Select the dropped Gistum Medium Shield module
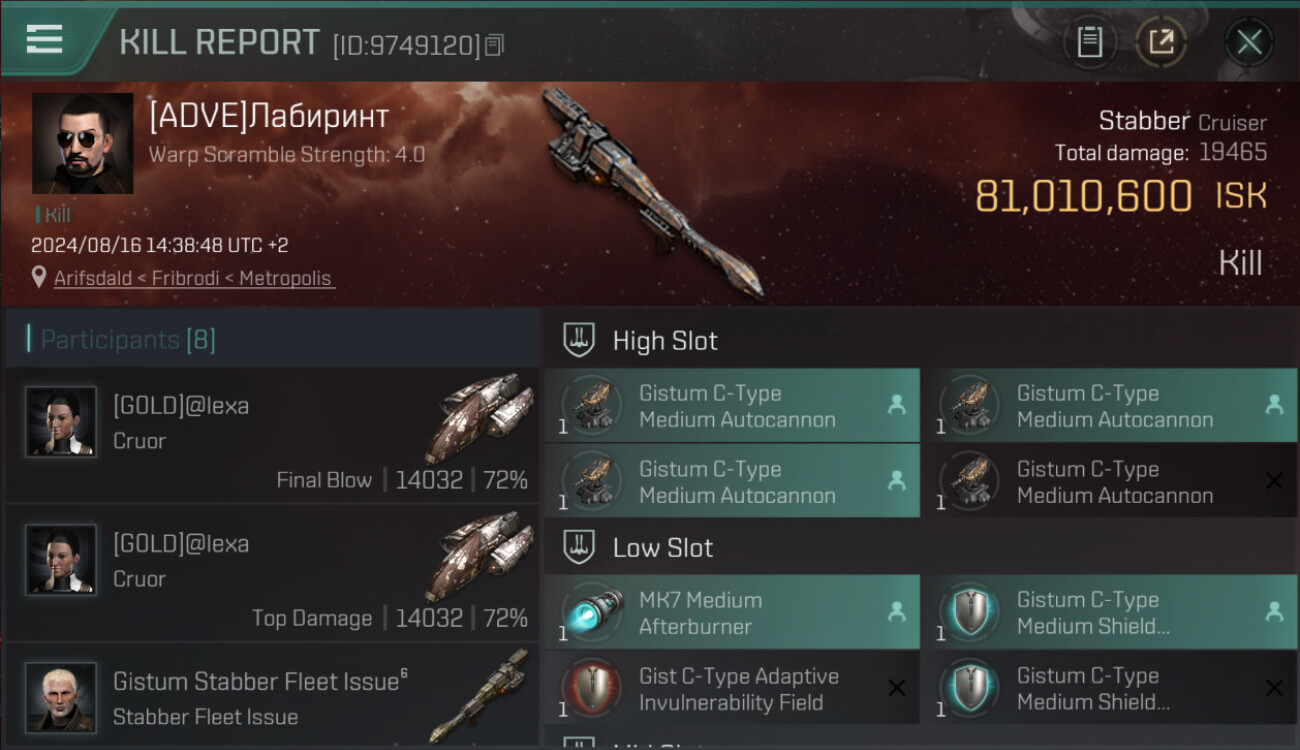This screenshot has width=1300, height=750. tap(1109, 613)
